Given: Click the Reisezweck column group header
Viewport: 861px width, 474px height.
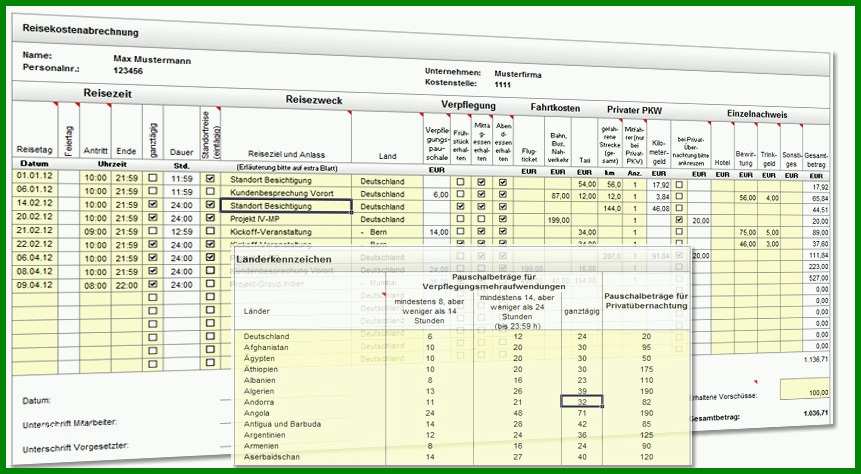Looking at the screenshot, I should pyautogui.click(x=314, y=101).
